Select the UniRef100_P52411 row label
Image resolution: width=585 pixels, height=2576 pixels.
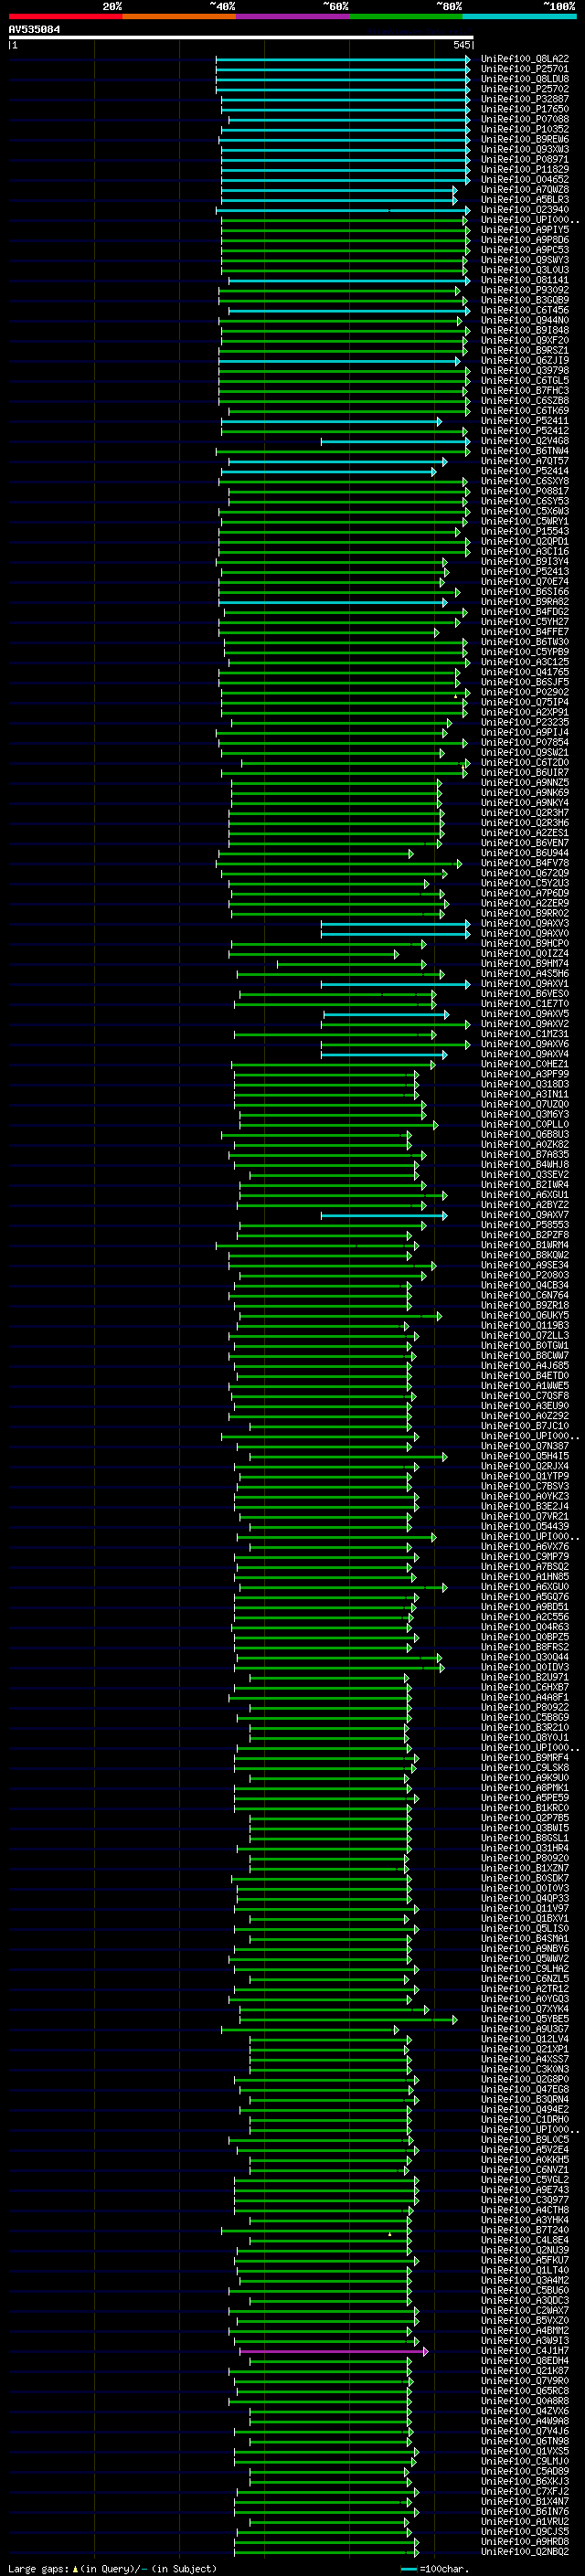pyautogui.click(x=525, y=421)
